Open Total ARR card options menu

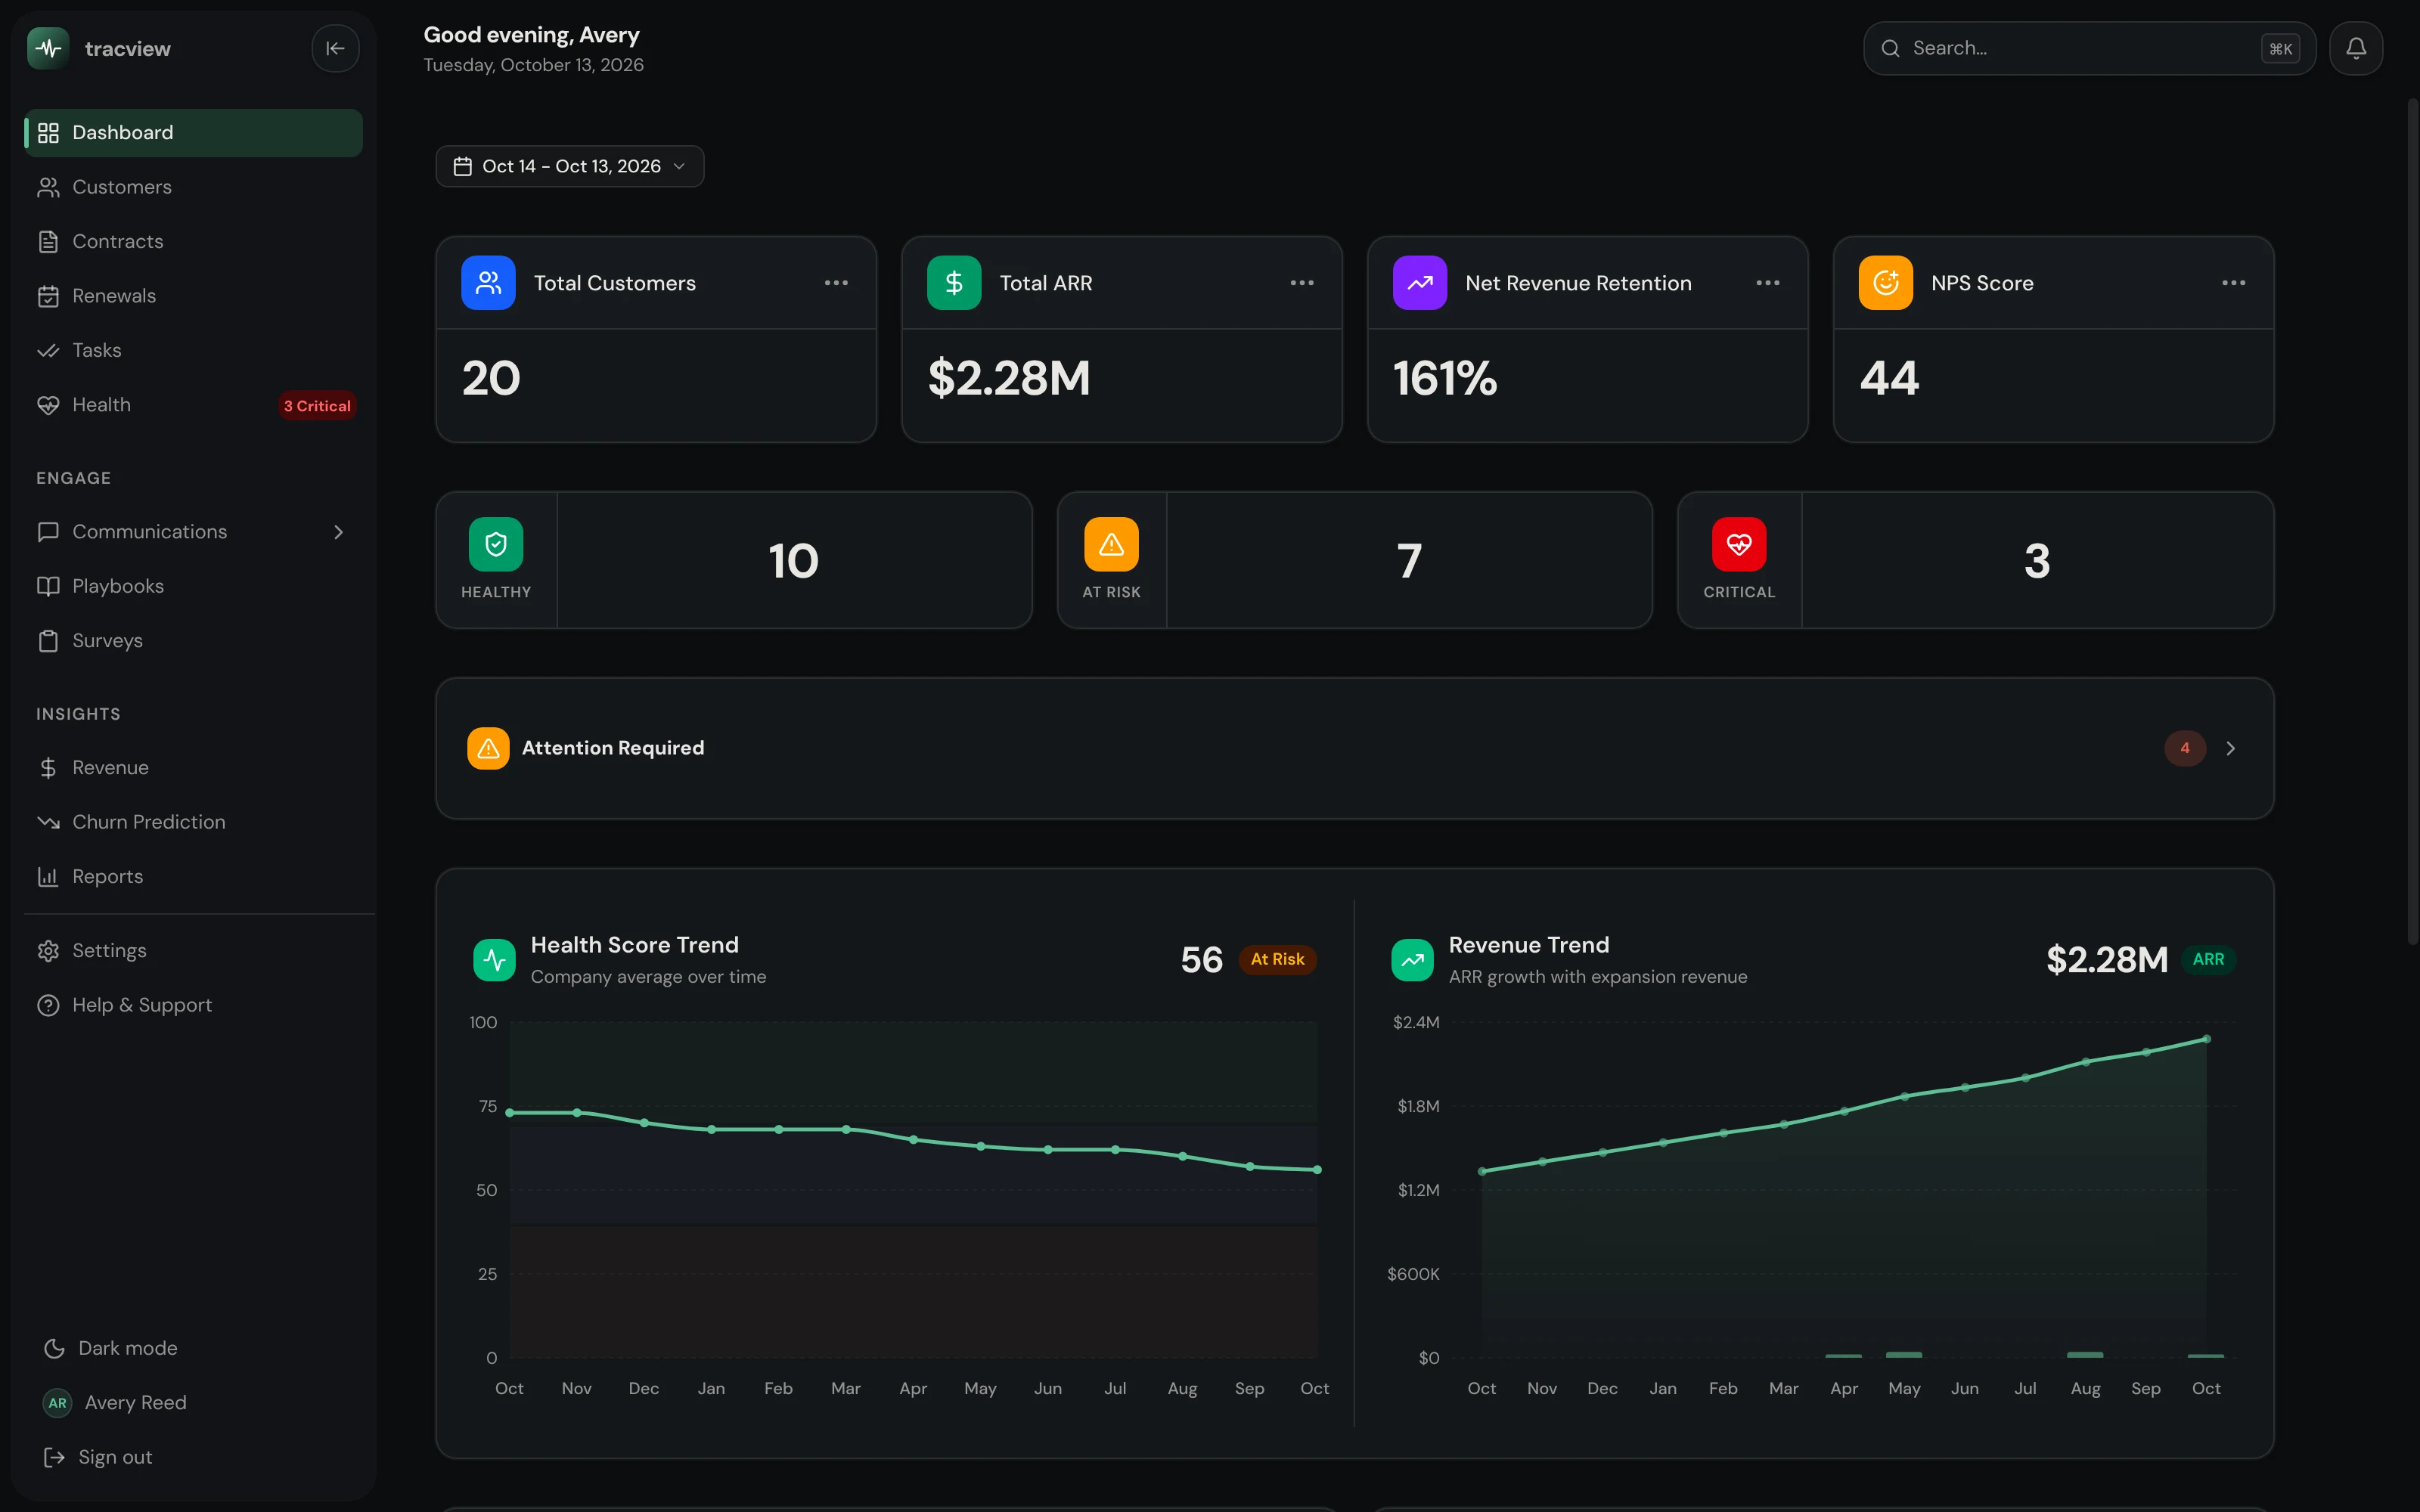tap(1302, 283)
